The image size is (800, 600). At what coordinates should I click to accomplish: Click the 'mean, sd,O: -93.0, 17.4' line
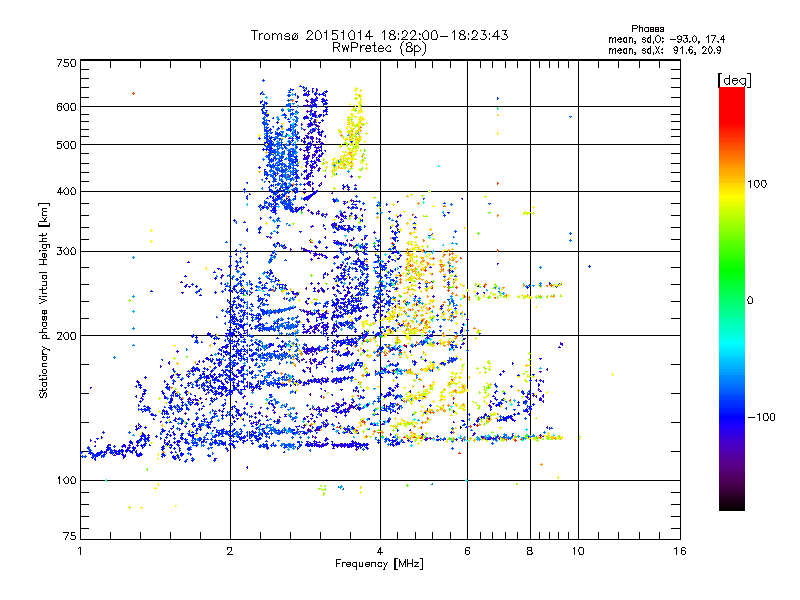click(x=666, y=39)
